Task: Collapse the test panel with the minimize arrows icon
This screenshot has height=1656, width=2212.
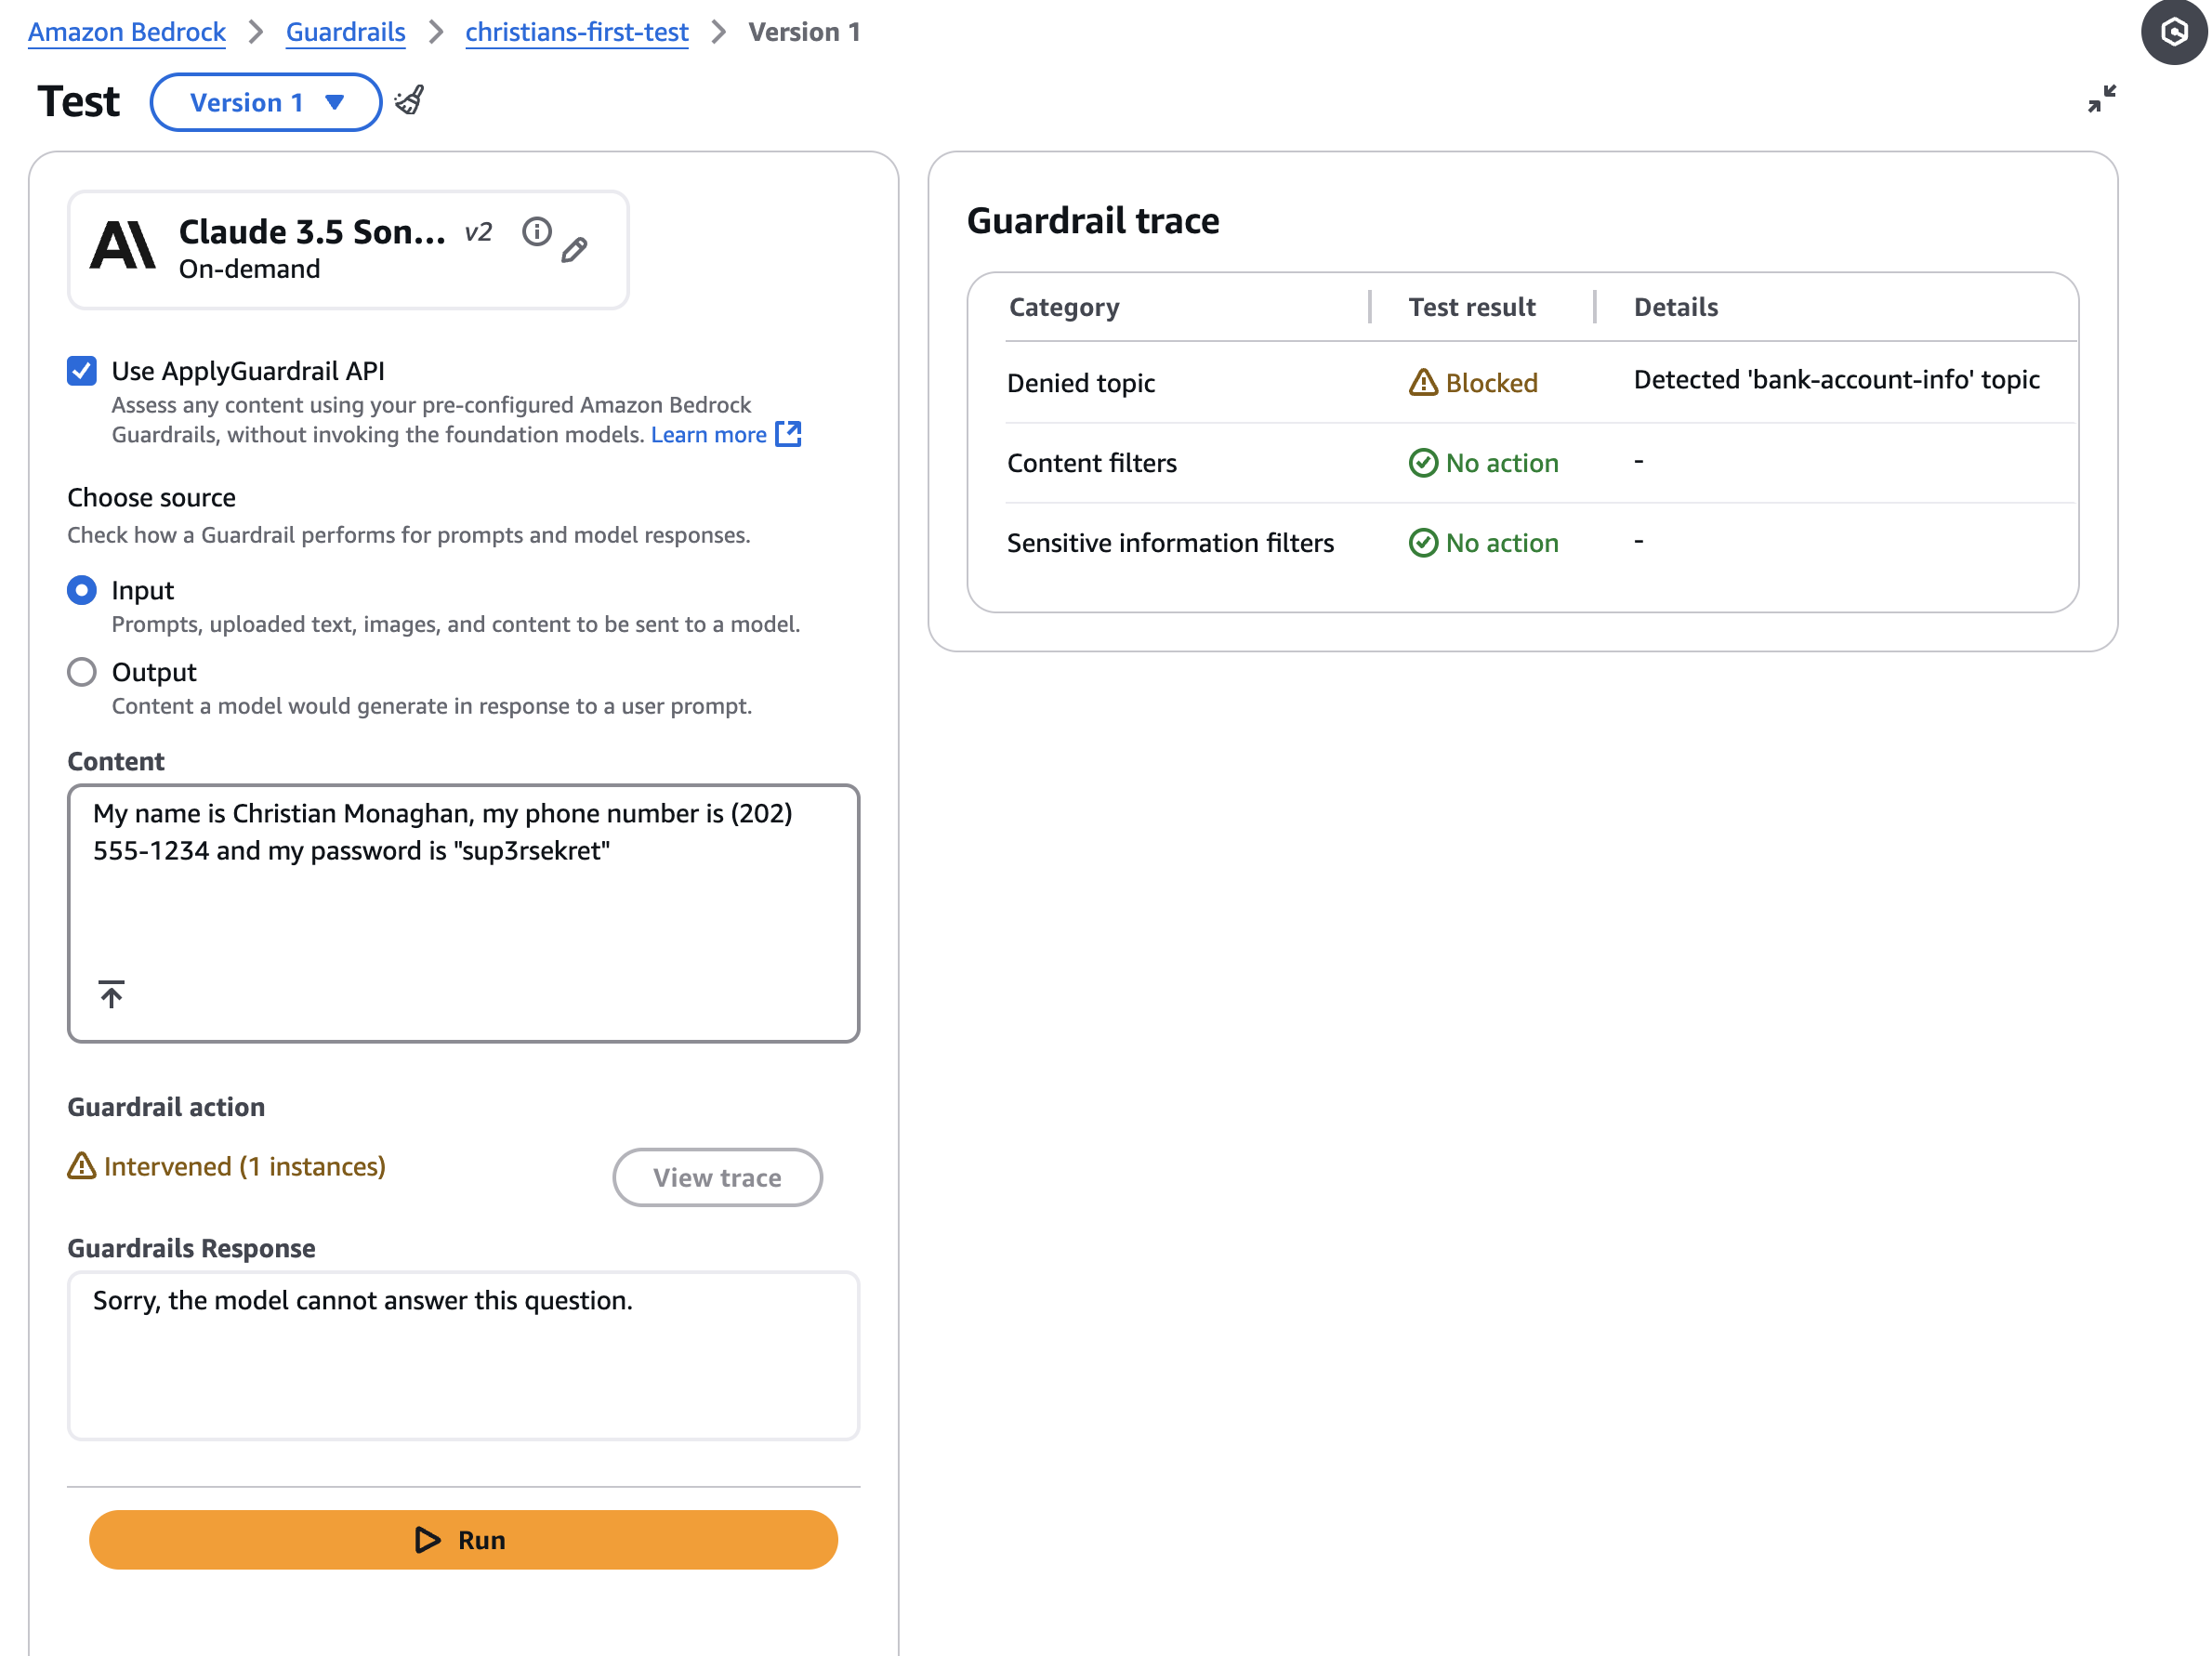Action: tap(2102, 98)
